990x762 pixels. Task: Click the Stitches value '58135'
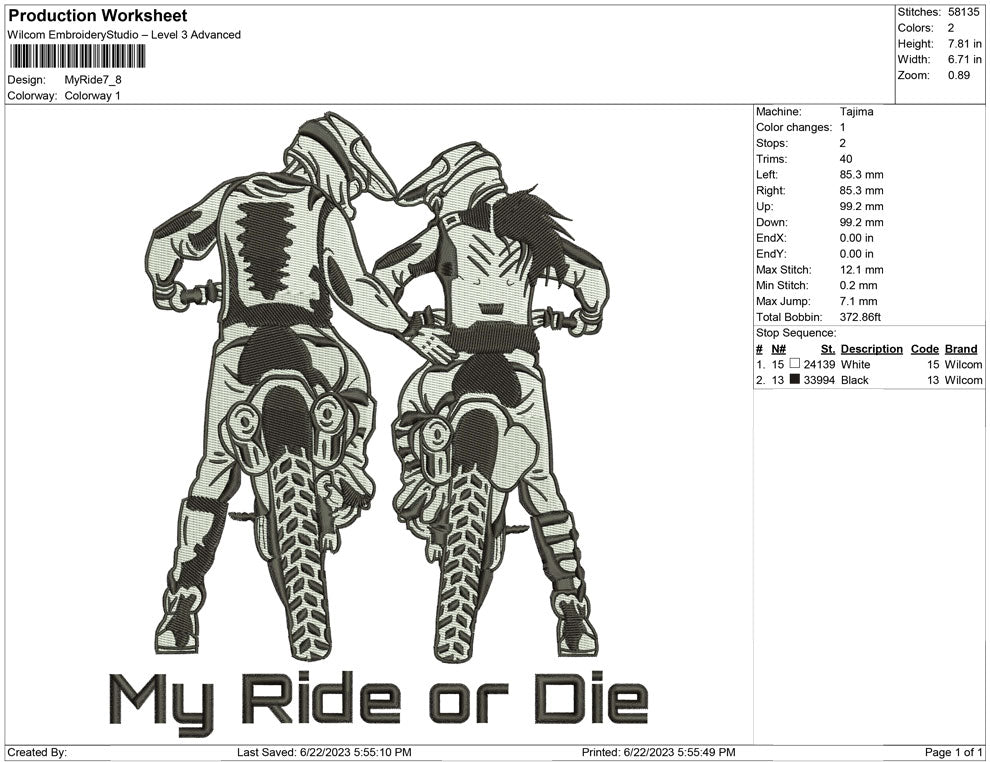coord(963,12)
